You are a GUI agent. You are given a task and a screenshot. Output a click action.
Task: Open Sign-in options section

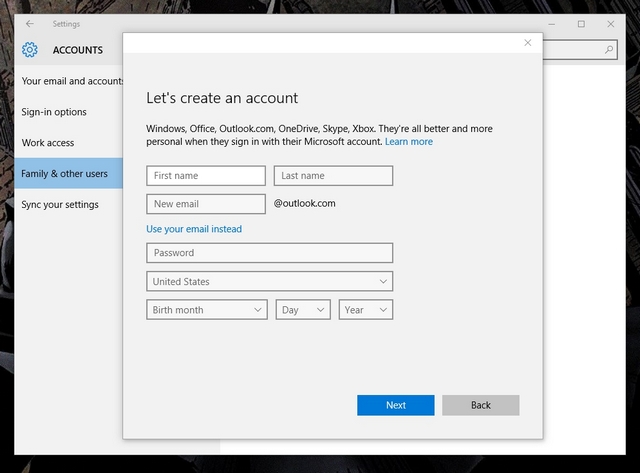pos(69,112)
